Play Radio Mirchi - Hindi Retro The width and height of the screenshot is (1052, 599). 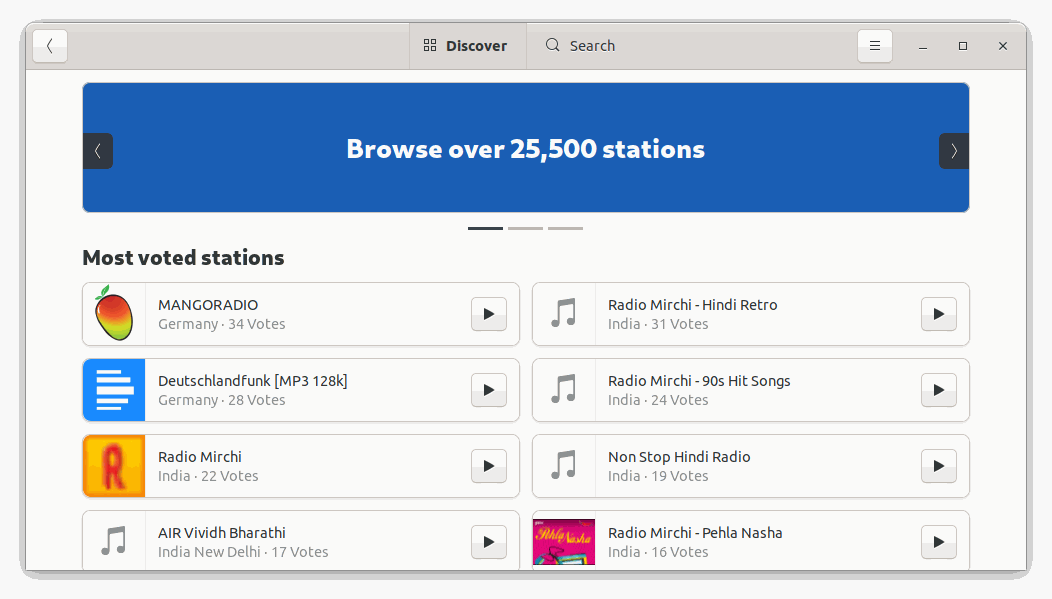point(939,314)
